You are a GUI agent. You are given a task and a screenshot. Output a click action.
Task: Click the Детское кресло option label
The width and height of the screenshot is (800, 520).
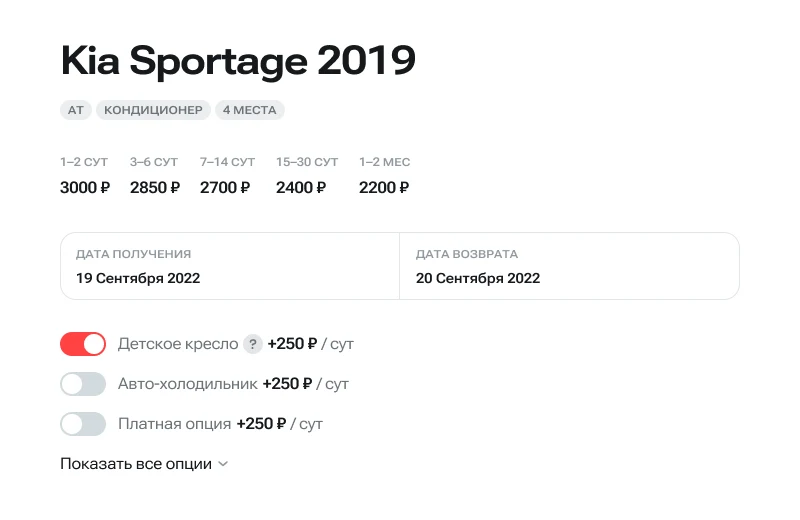coord(178,344)
